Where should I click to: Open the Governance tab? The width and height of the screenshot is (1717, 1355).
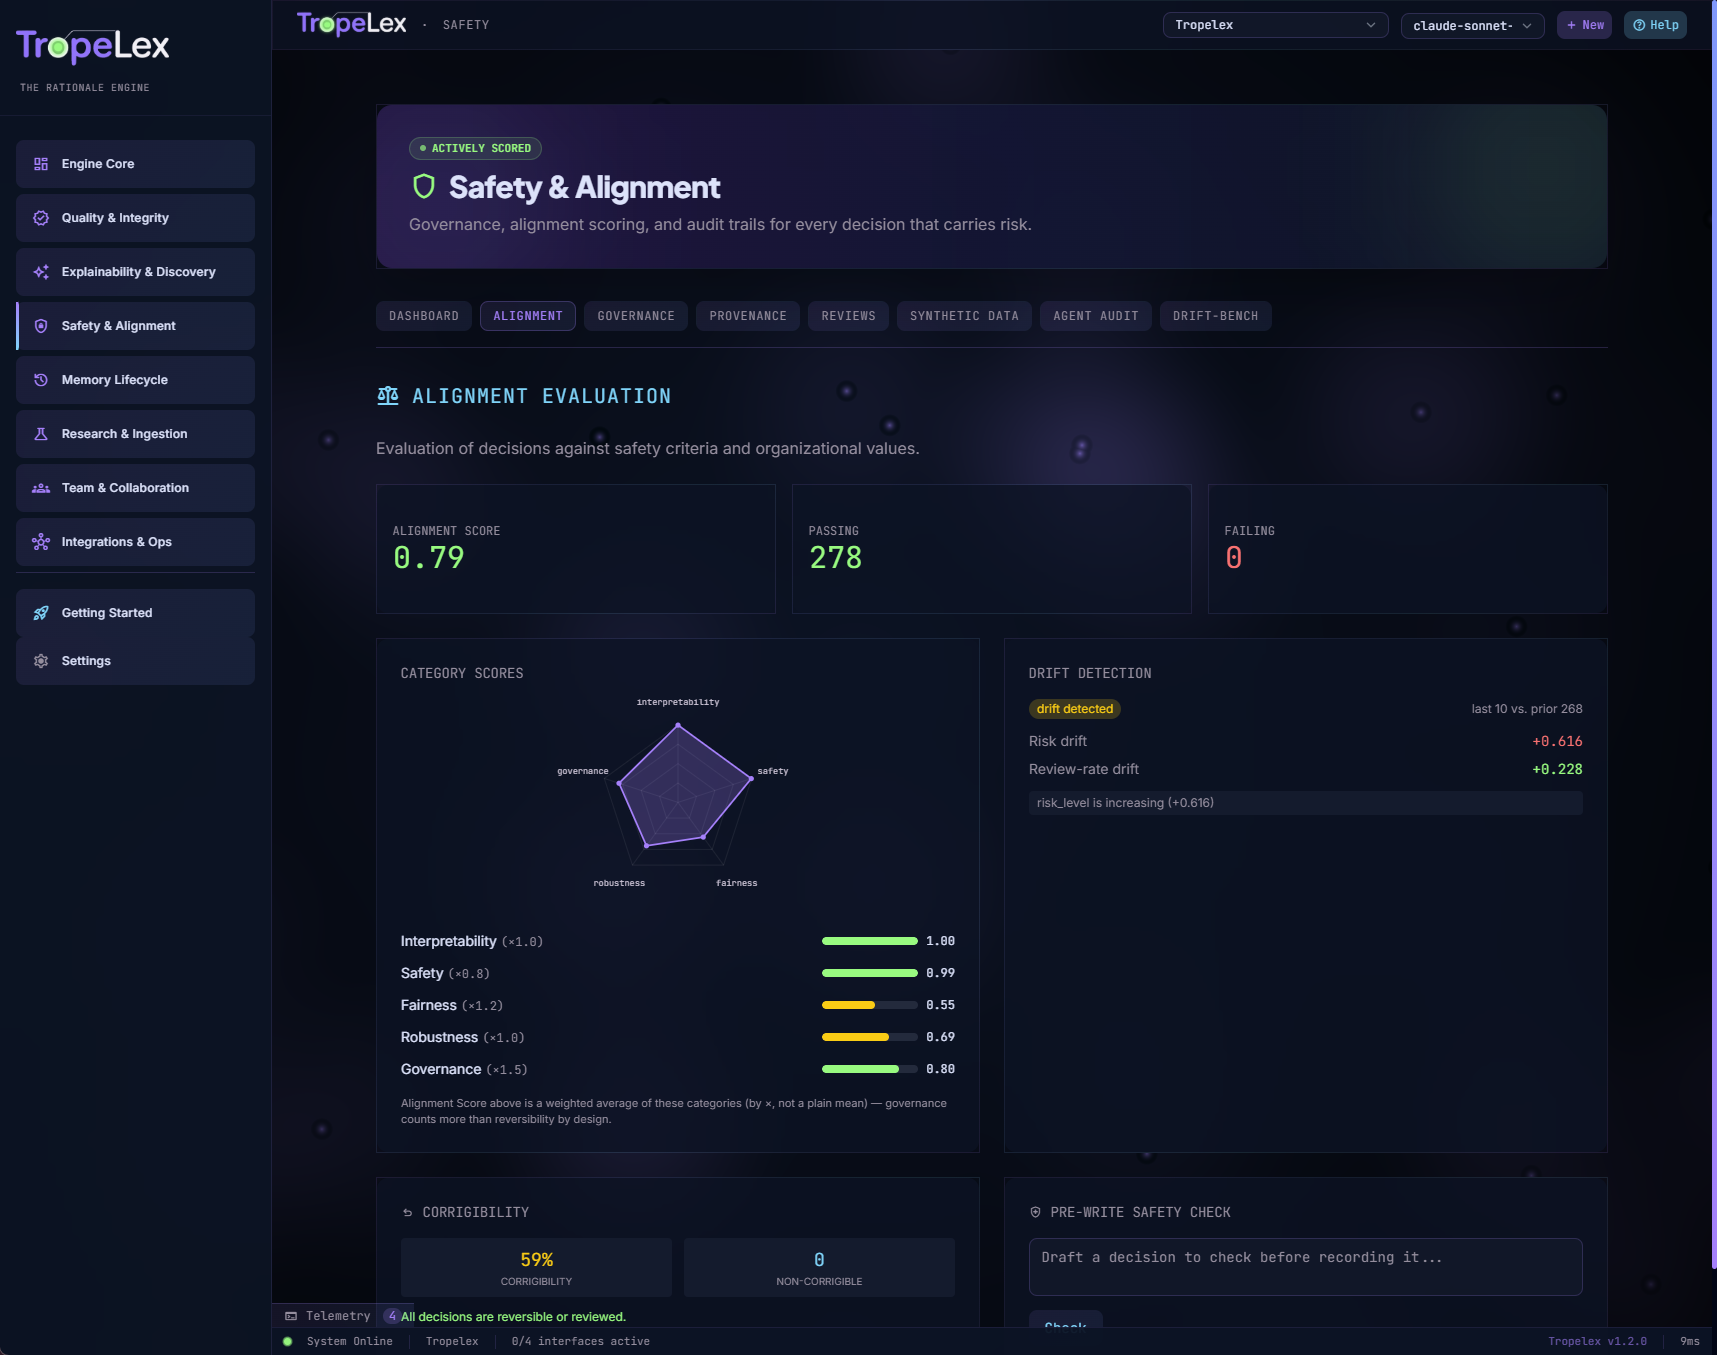click(x=636, y=316)
